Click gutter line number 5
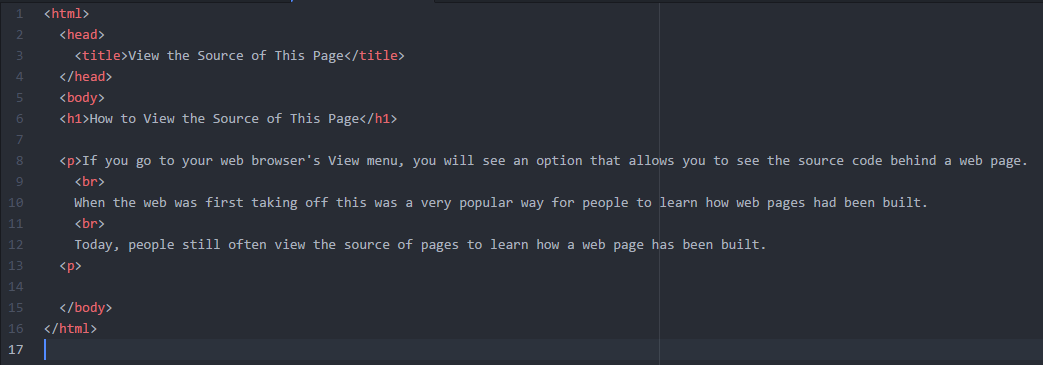This screenshot has width=1043, height=365. point(20,98)
